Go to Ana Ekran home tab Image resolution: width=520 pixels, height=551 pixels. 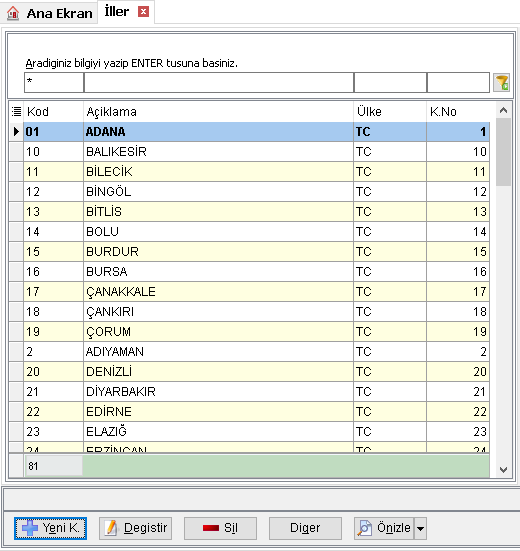click(50, 13)
